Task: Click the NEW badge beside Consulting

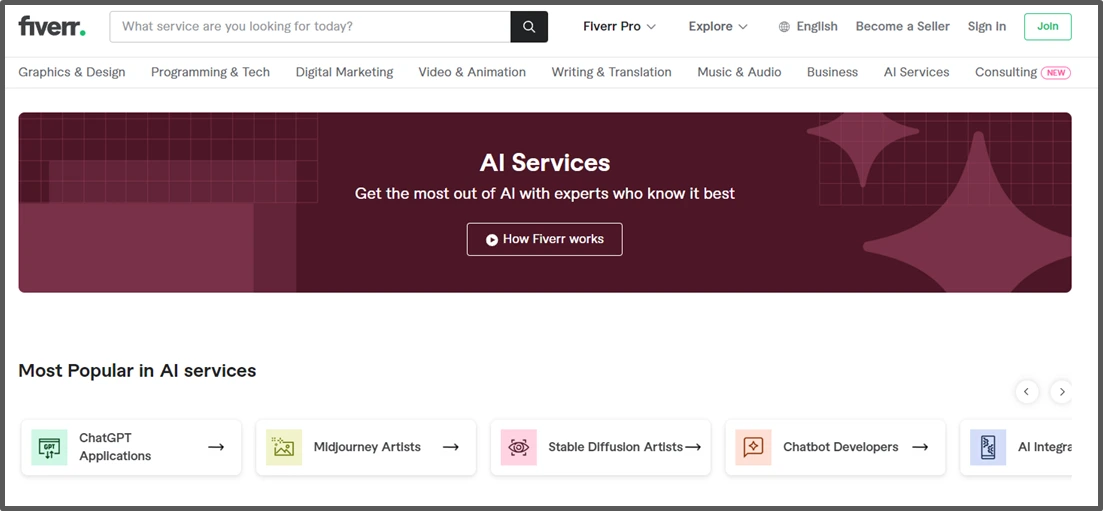Action: (x=1056, y=72)
